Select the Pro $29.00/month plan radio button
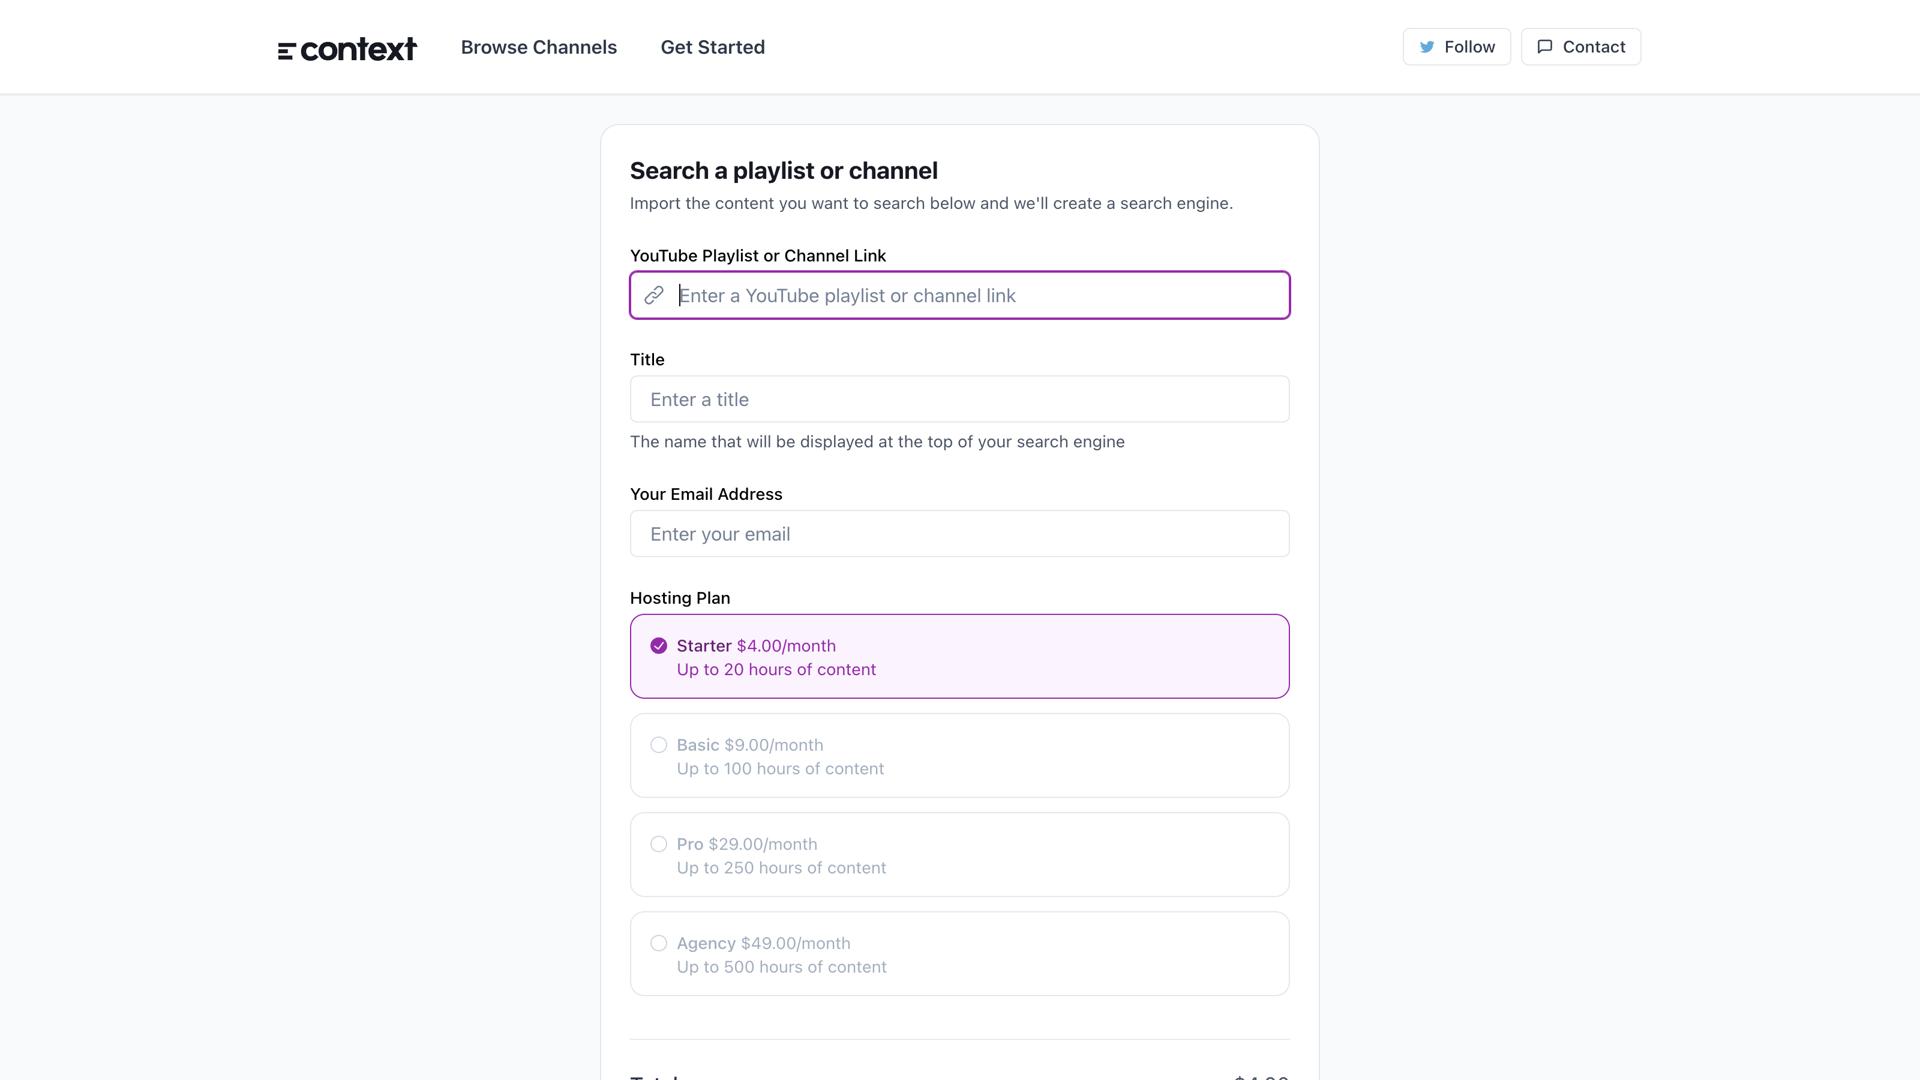Screen dimensions: 1920x1080 [658, 844]
